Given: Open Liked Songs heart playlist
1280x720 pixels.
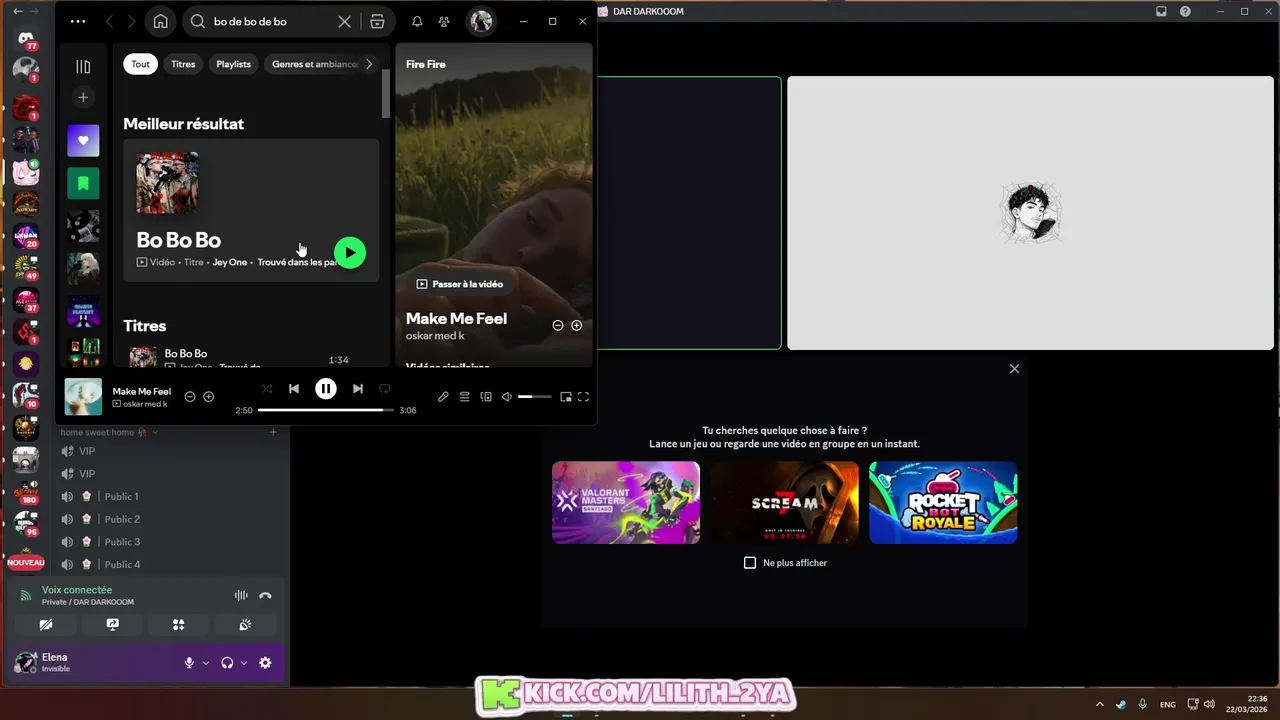Looking at the screenshot, I should [x=83, y=141].
